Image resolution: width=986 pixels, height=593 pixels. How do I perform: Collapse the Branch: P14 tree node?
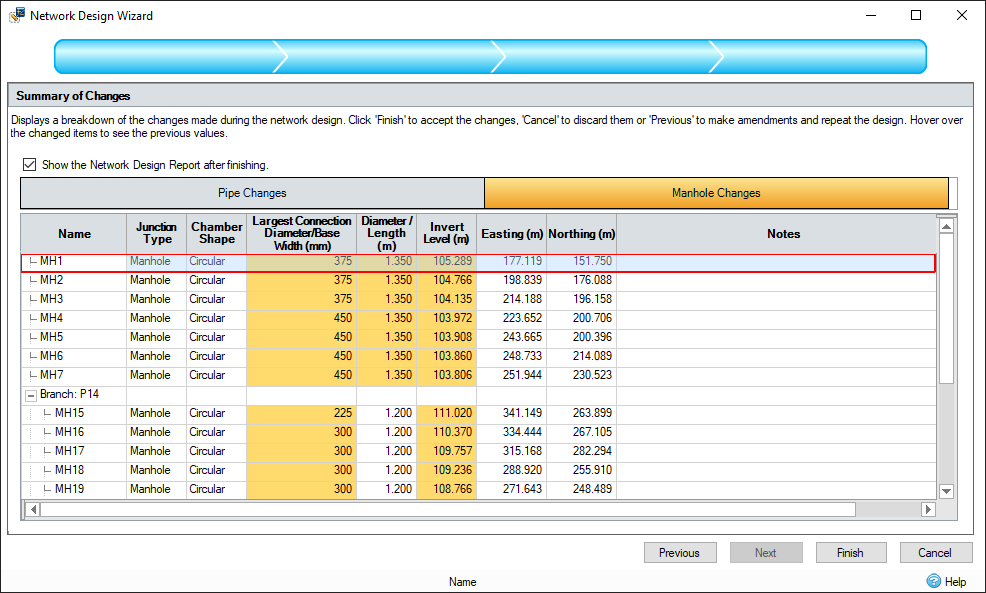30,395
